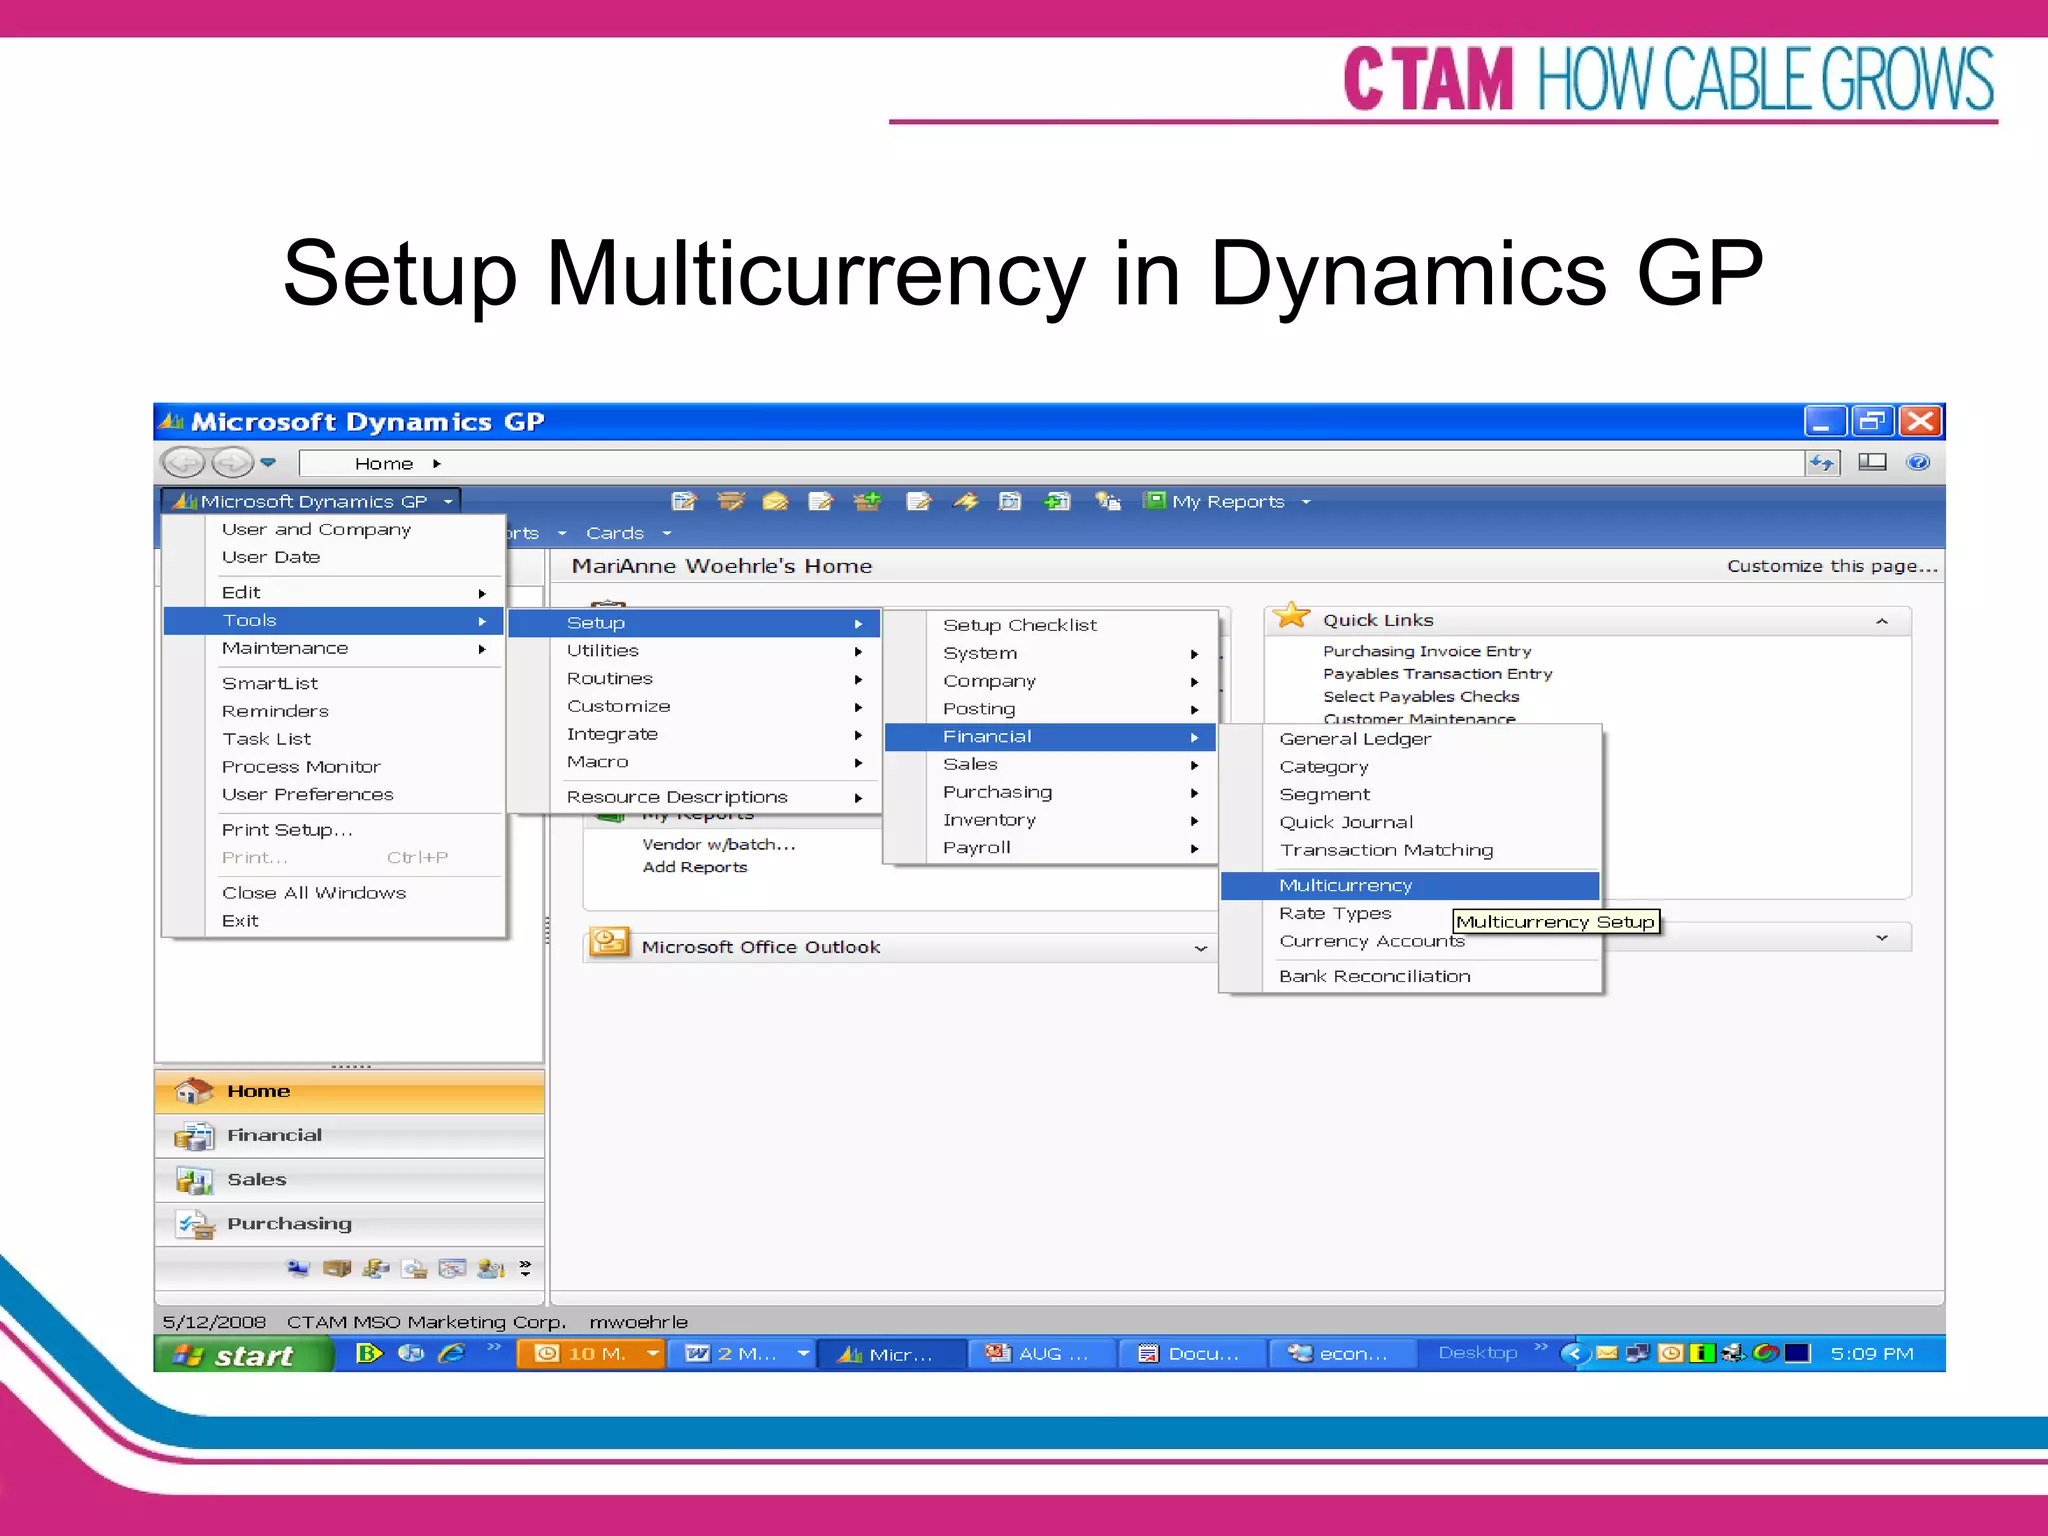Choose SmartList from the menu
The width and height of the screenshot is (2048, 1536).
click(x=334, y=683)
